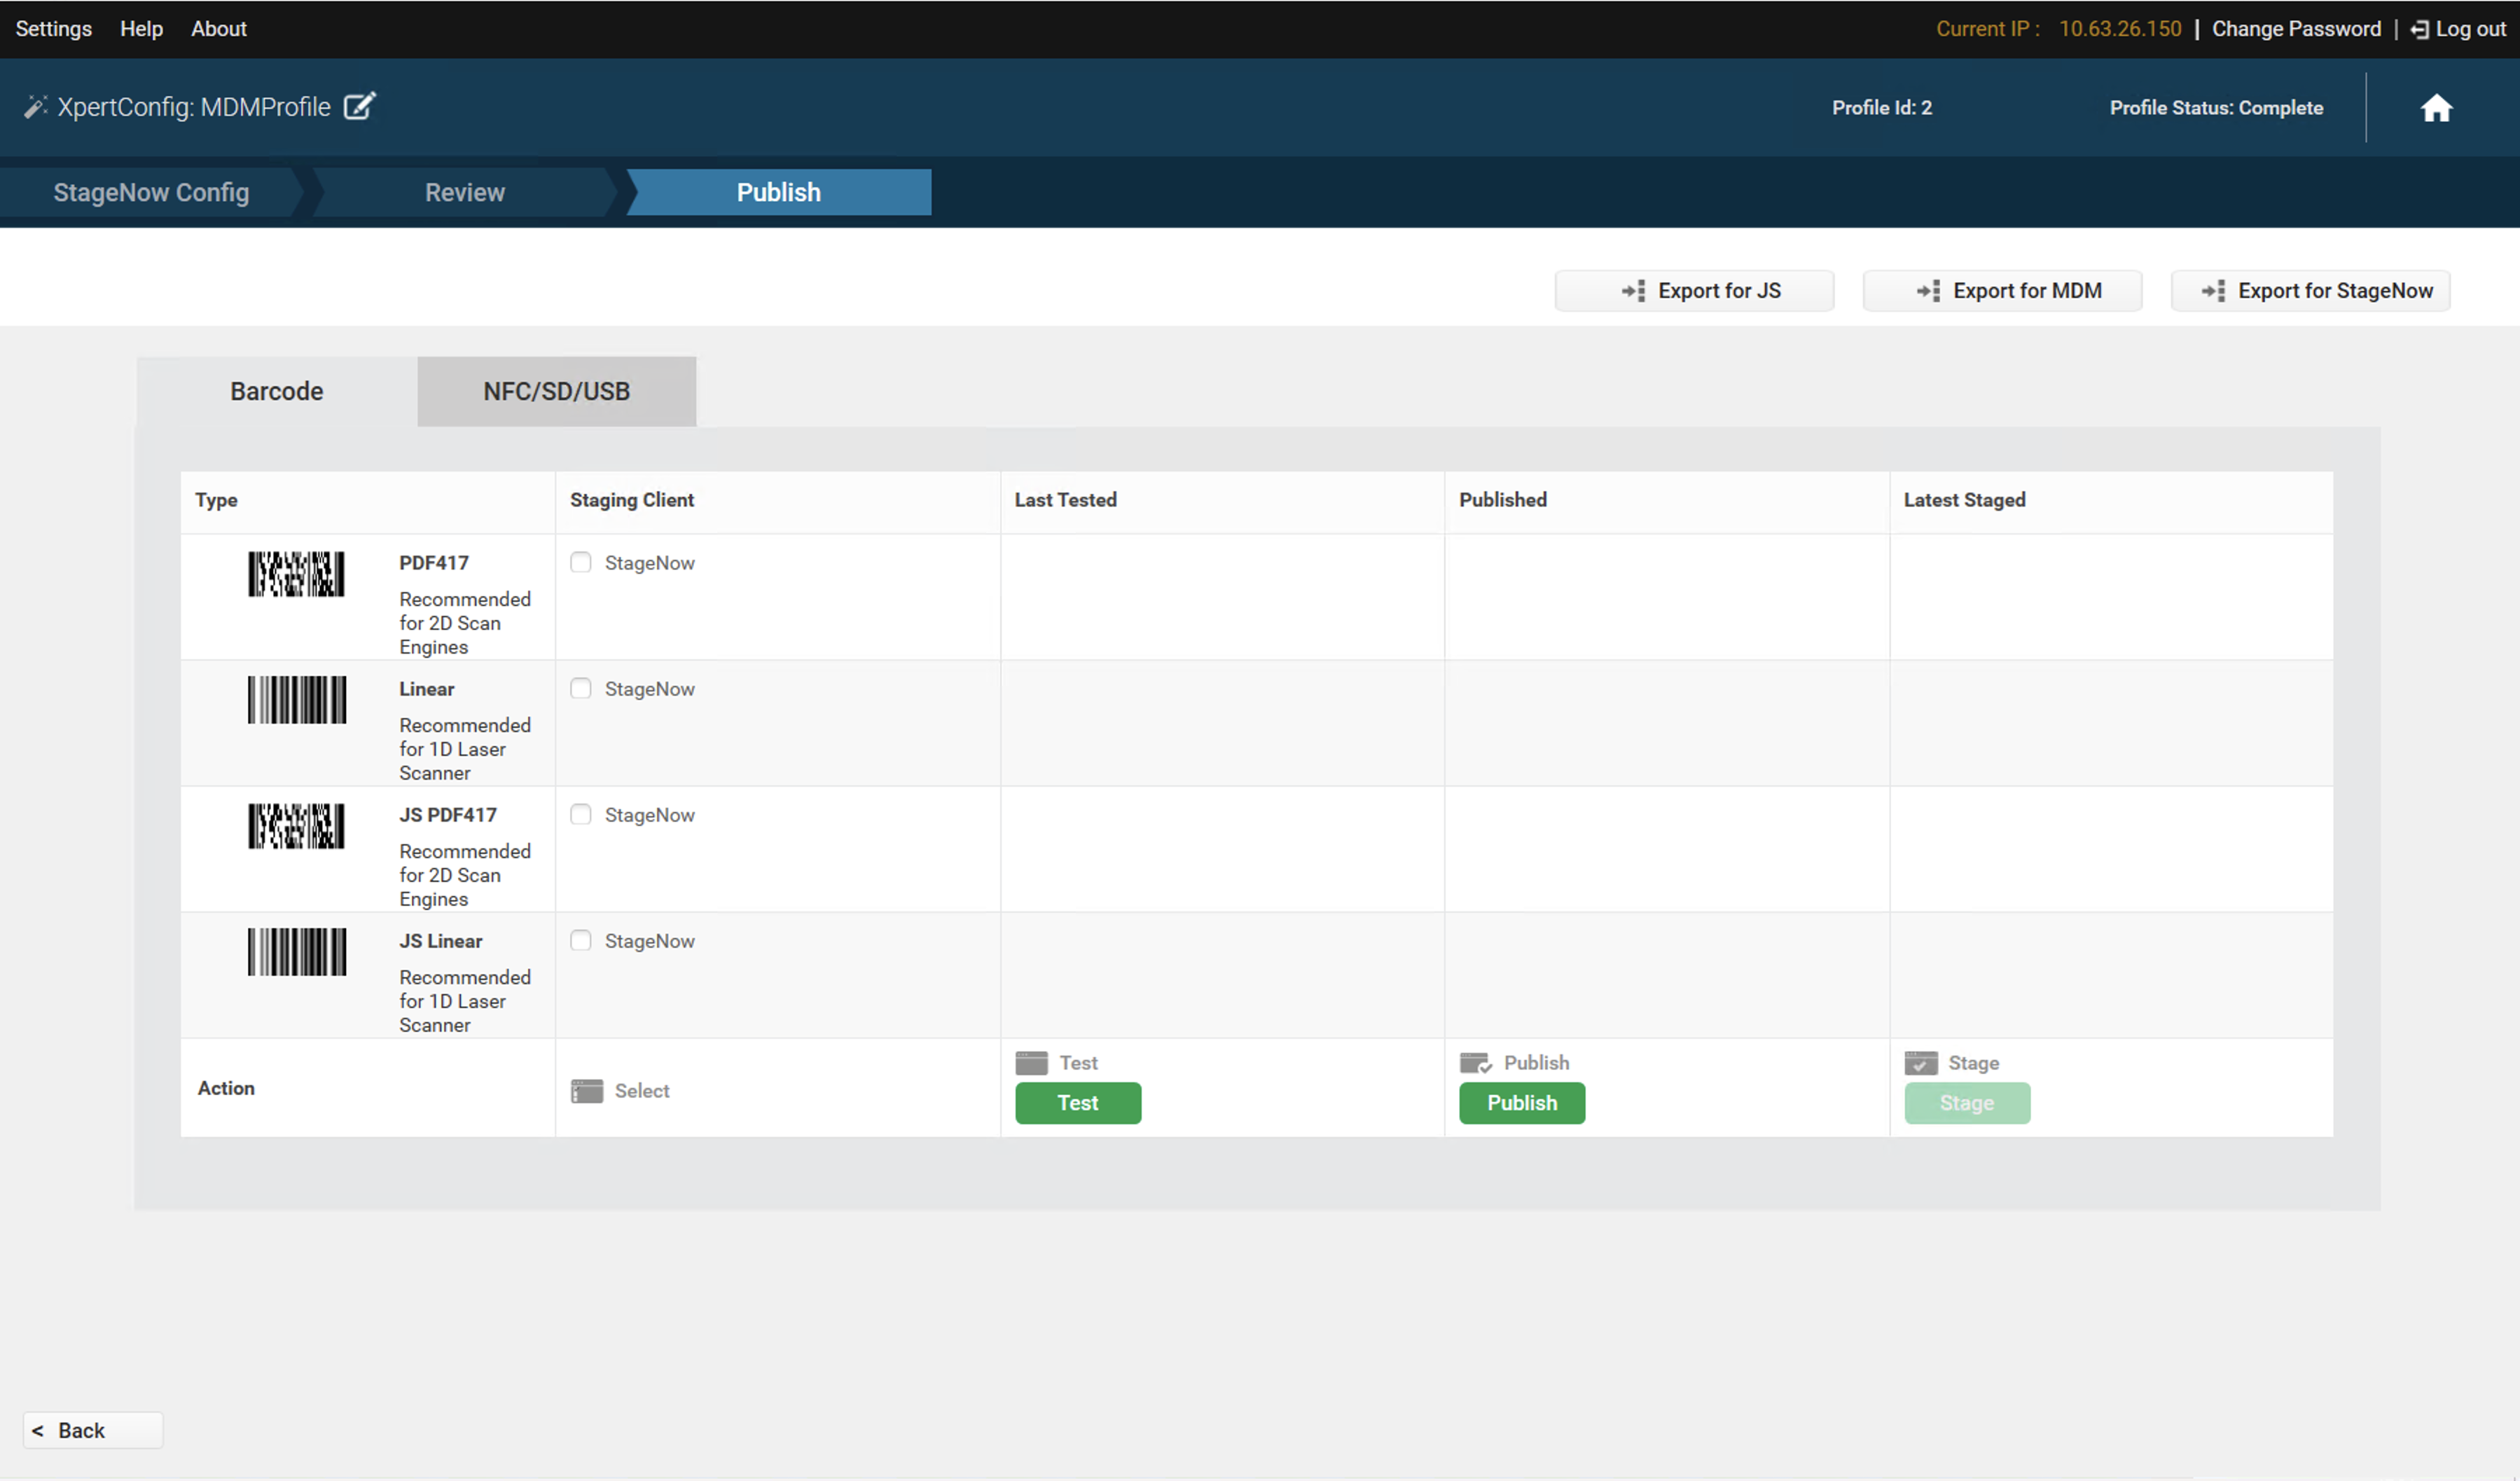
Task: Switch to the NFC/SD/USB tab
Action: (x=556, y=391)
